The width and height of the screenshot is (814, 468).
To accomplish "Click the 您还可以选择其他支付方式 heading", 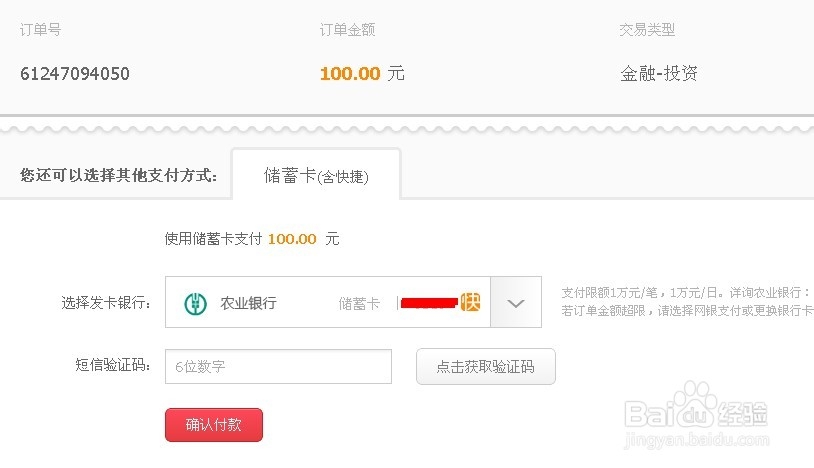I will tap(118, 175).
